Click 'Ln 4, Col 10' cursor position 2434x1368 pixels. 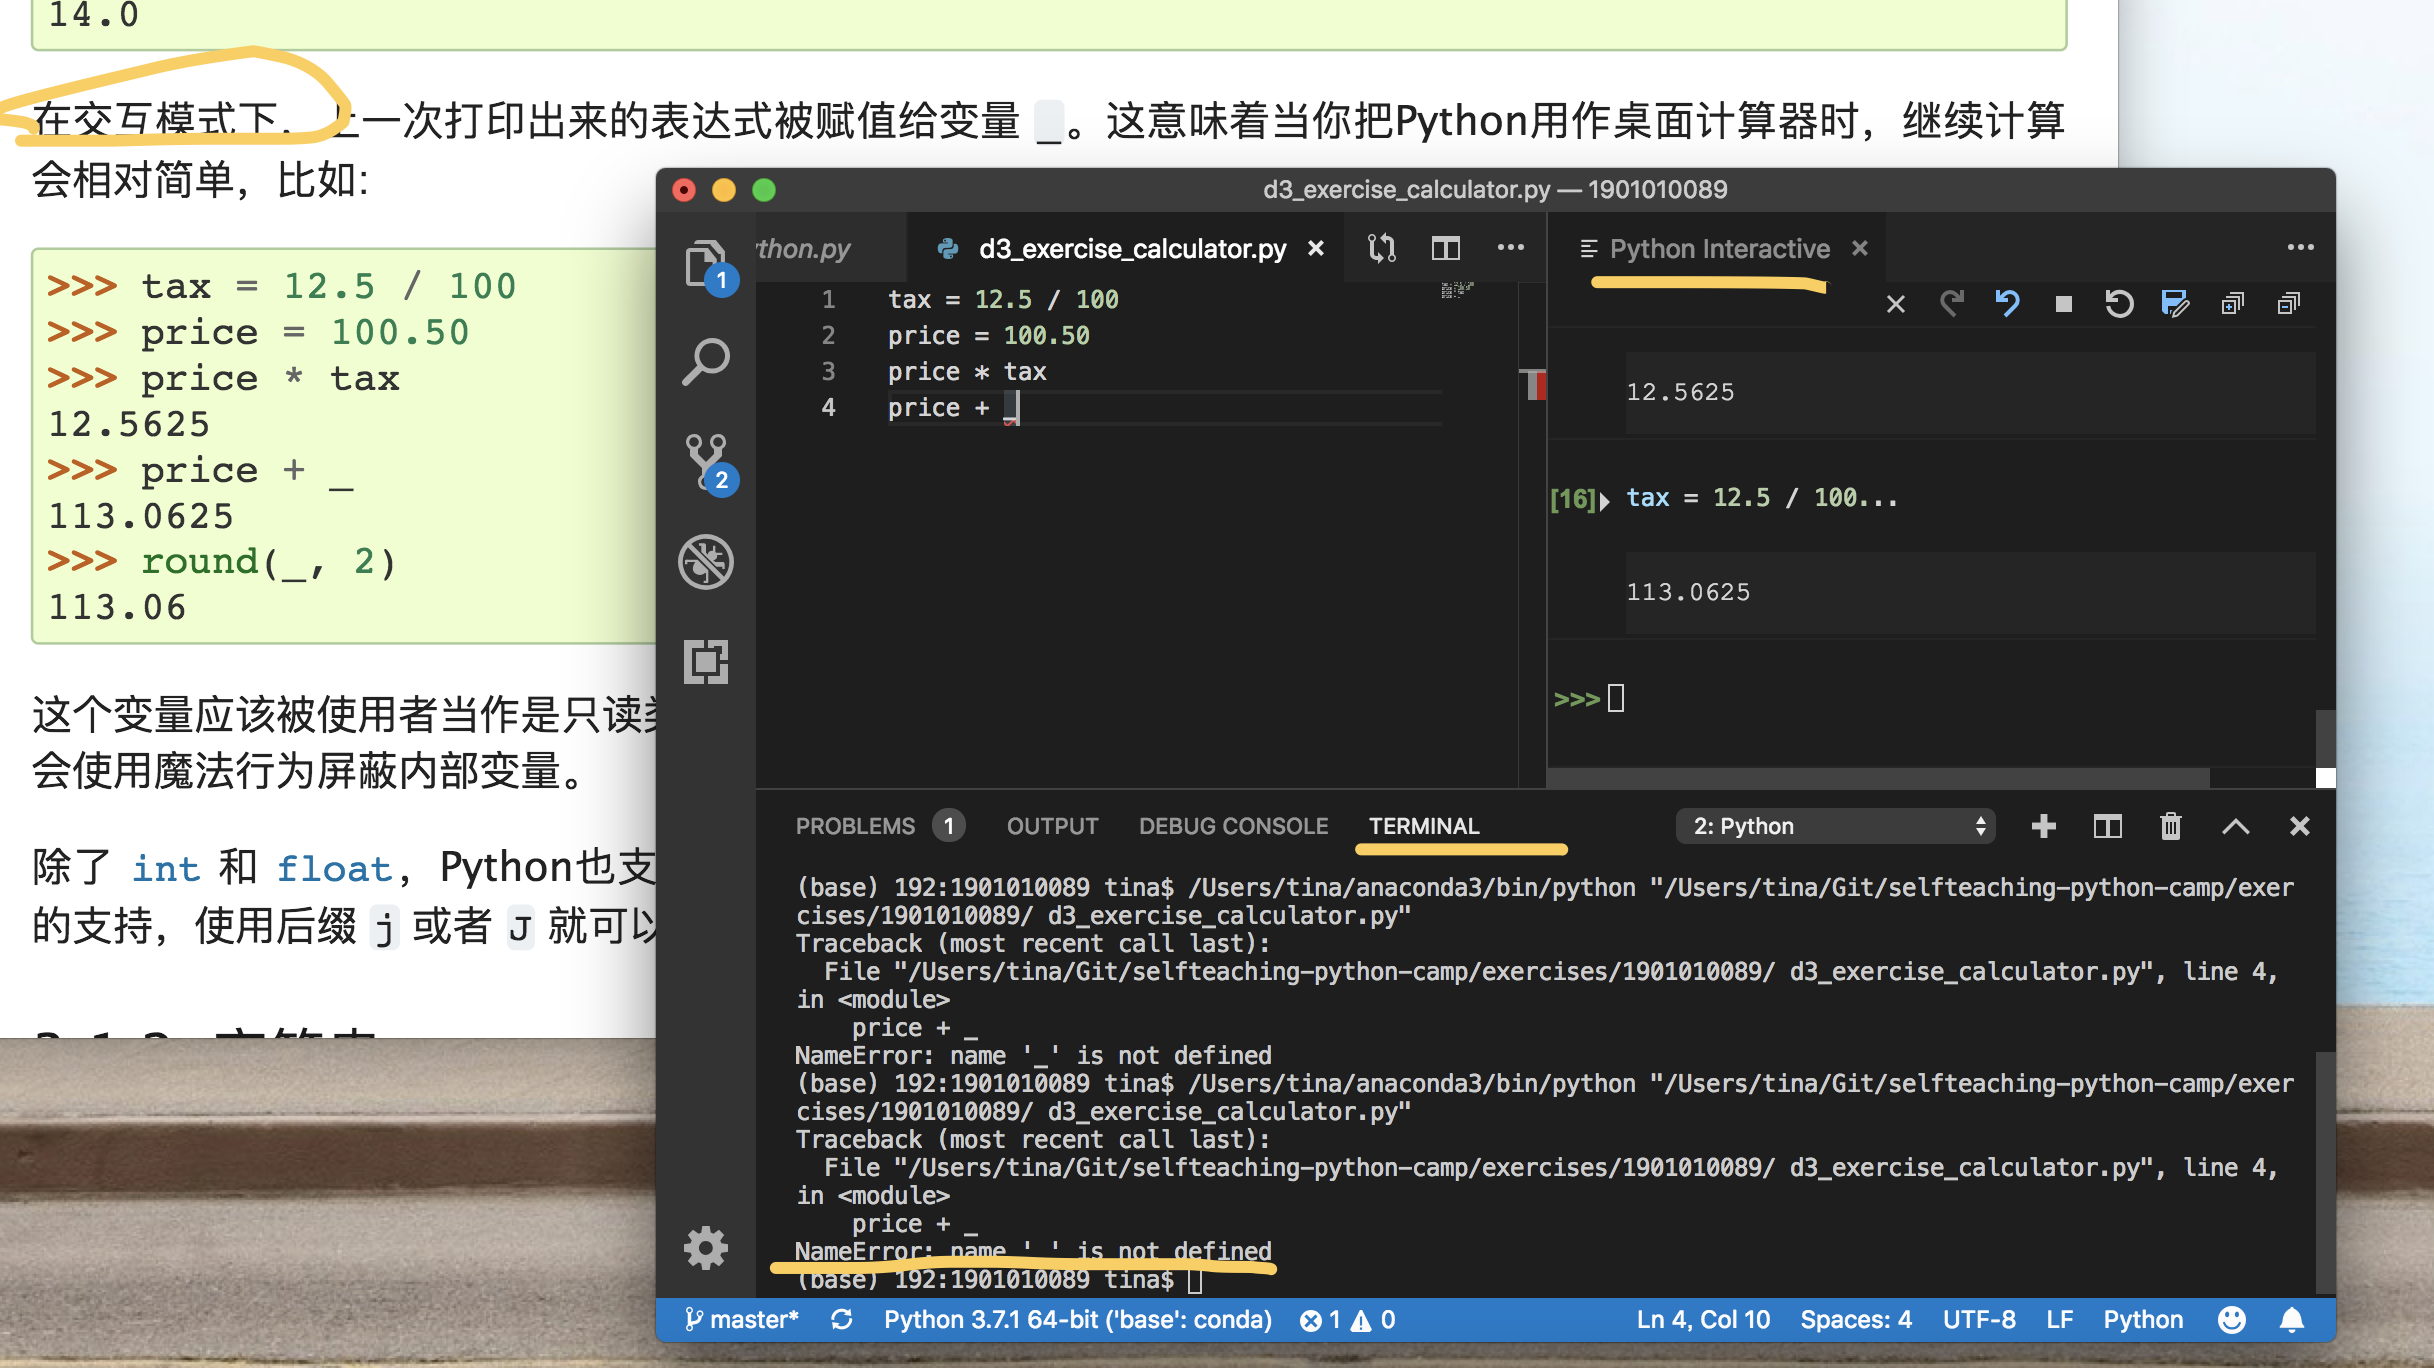click(1704, 1320)
